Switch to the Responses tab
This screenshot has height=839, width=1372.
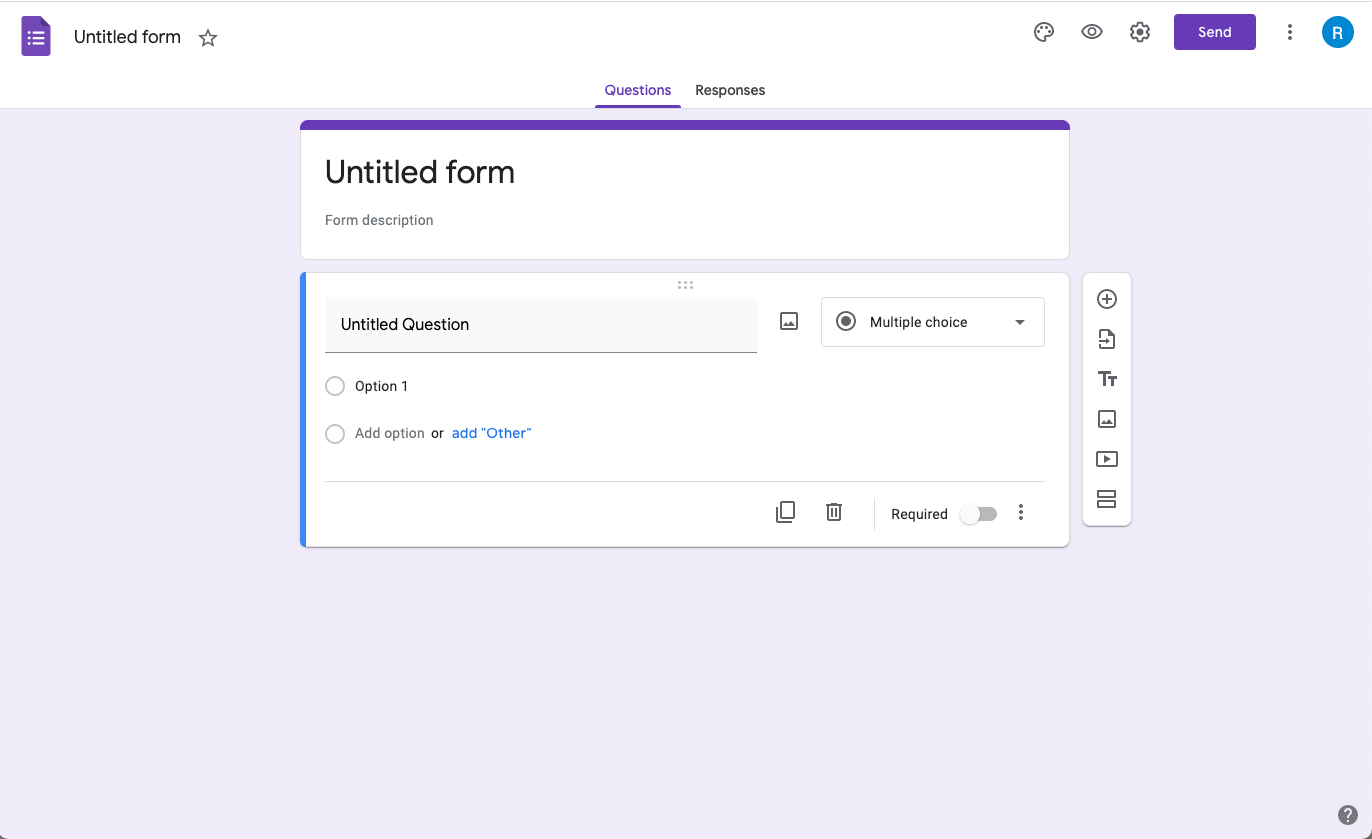pos(730,90)
